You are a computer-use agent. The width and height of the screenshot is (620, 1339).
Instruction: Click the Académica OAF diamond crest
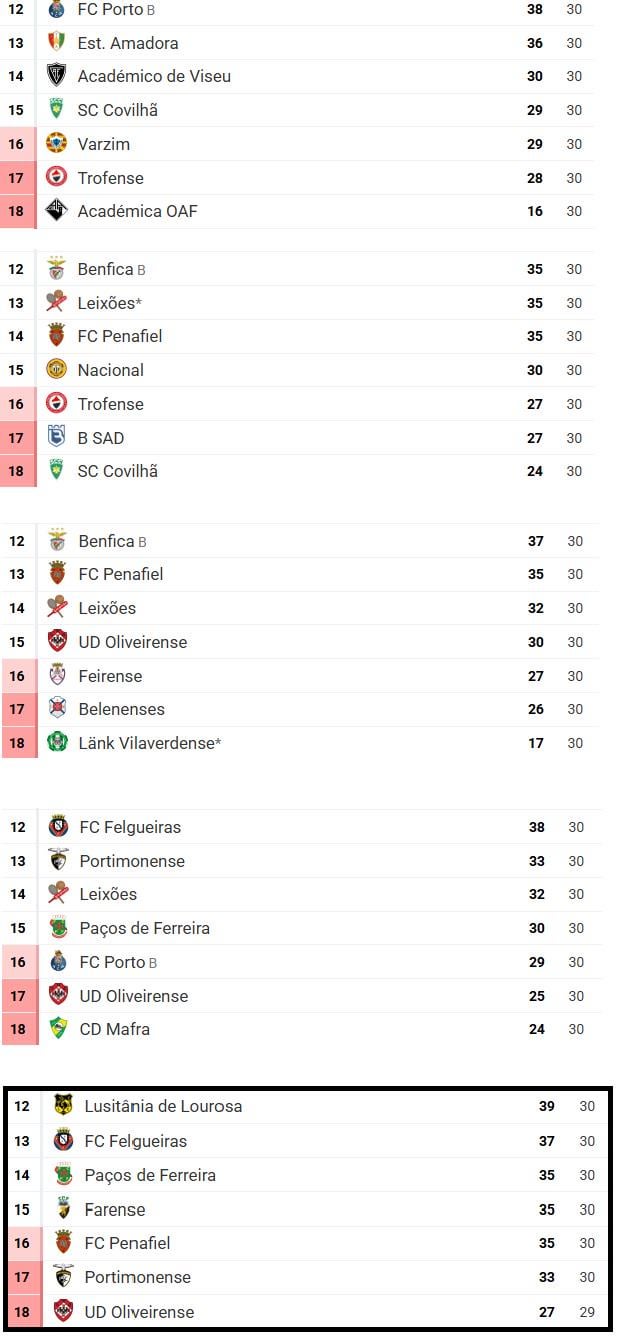(57, 211)
